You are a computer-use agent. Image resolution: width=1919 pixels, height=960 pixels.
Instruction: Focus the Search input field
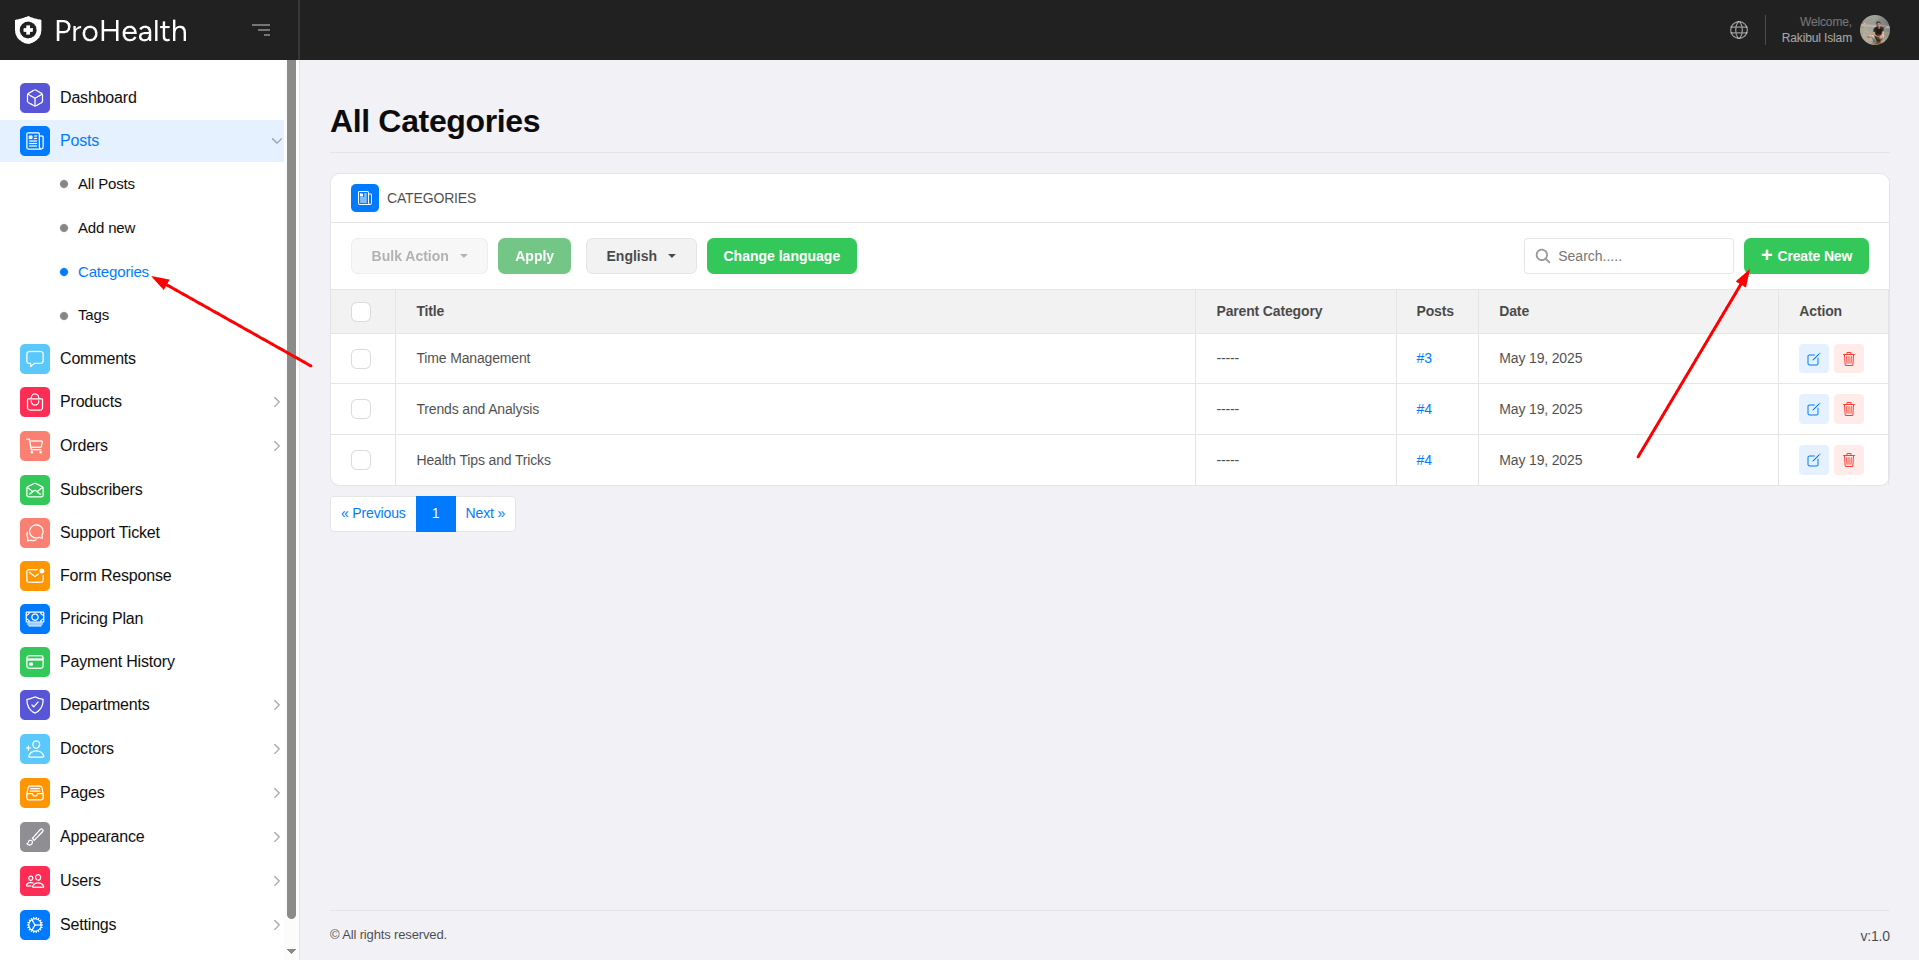[1628, 256]
